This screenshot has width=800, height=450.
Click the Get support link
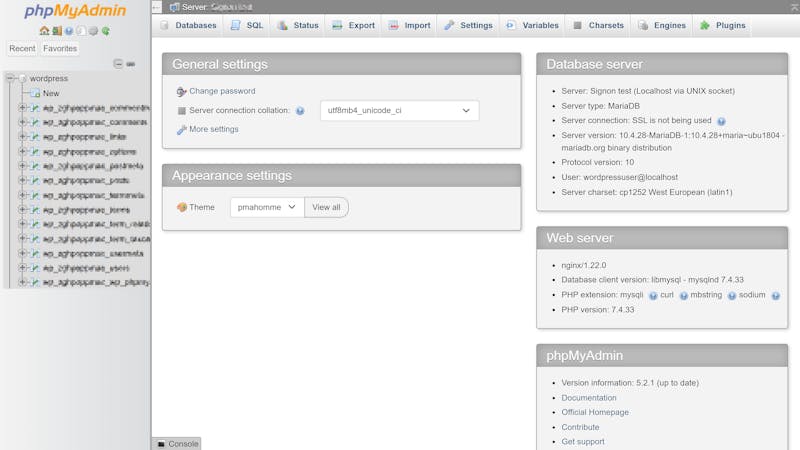(583, 441)
